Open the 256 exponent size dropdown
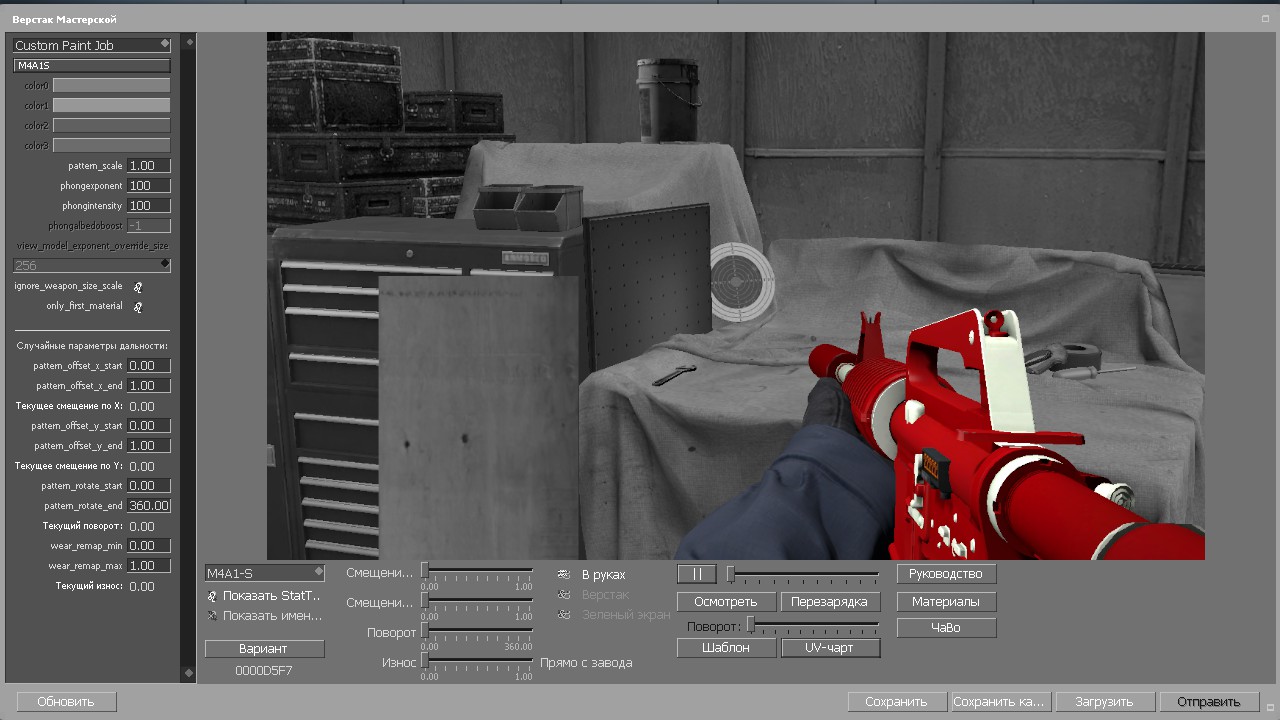 click(x=92, y=265)
